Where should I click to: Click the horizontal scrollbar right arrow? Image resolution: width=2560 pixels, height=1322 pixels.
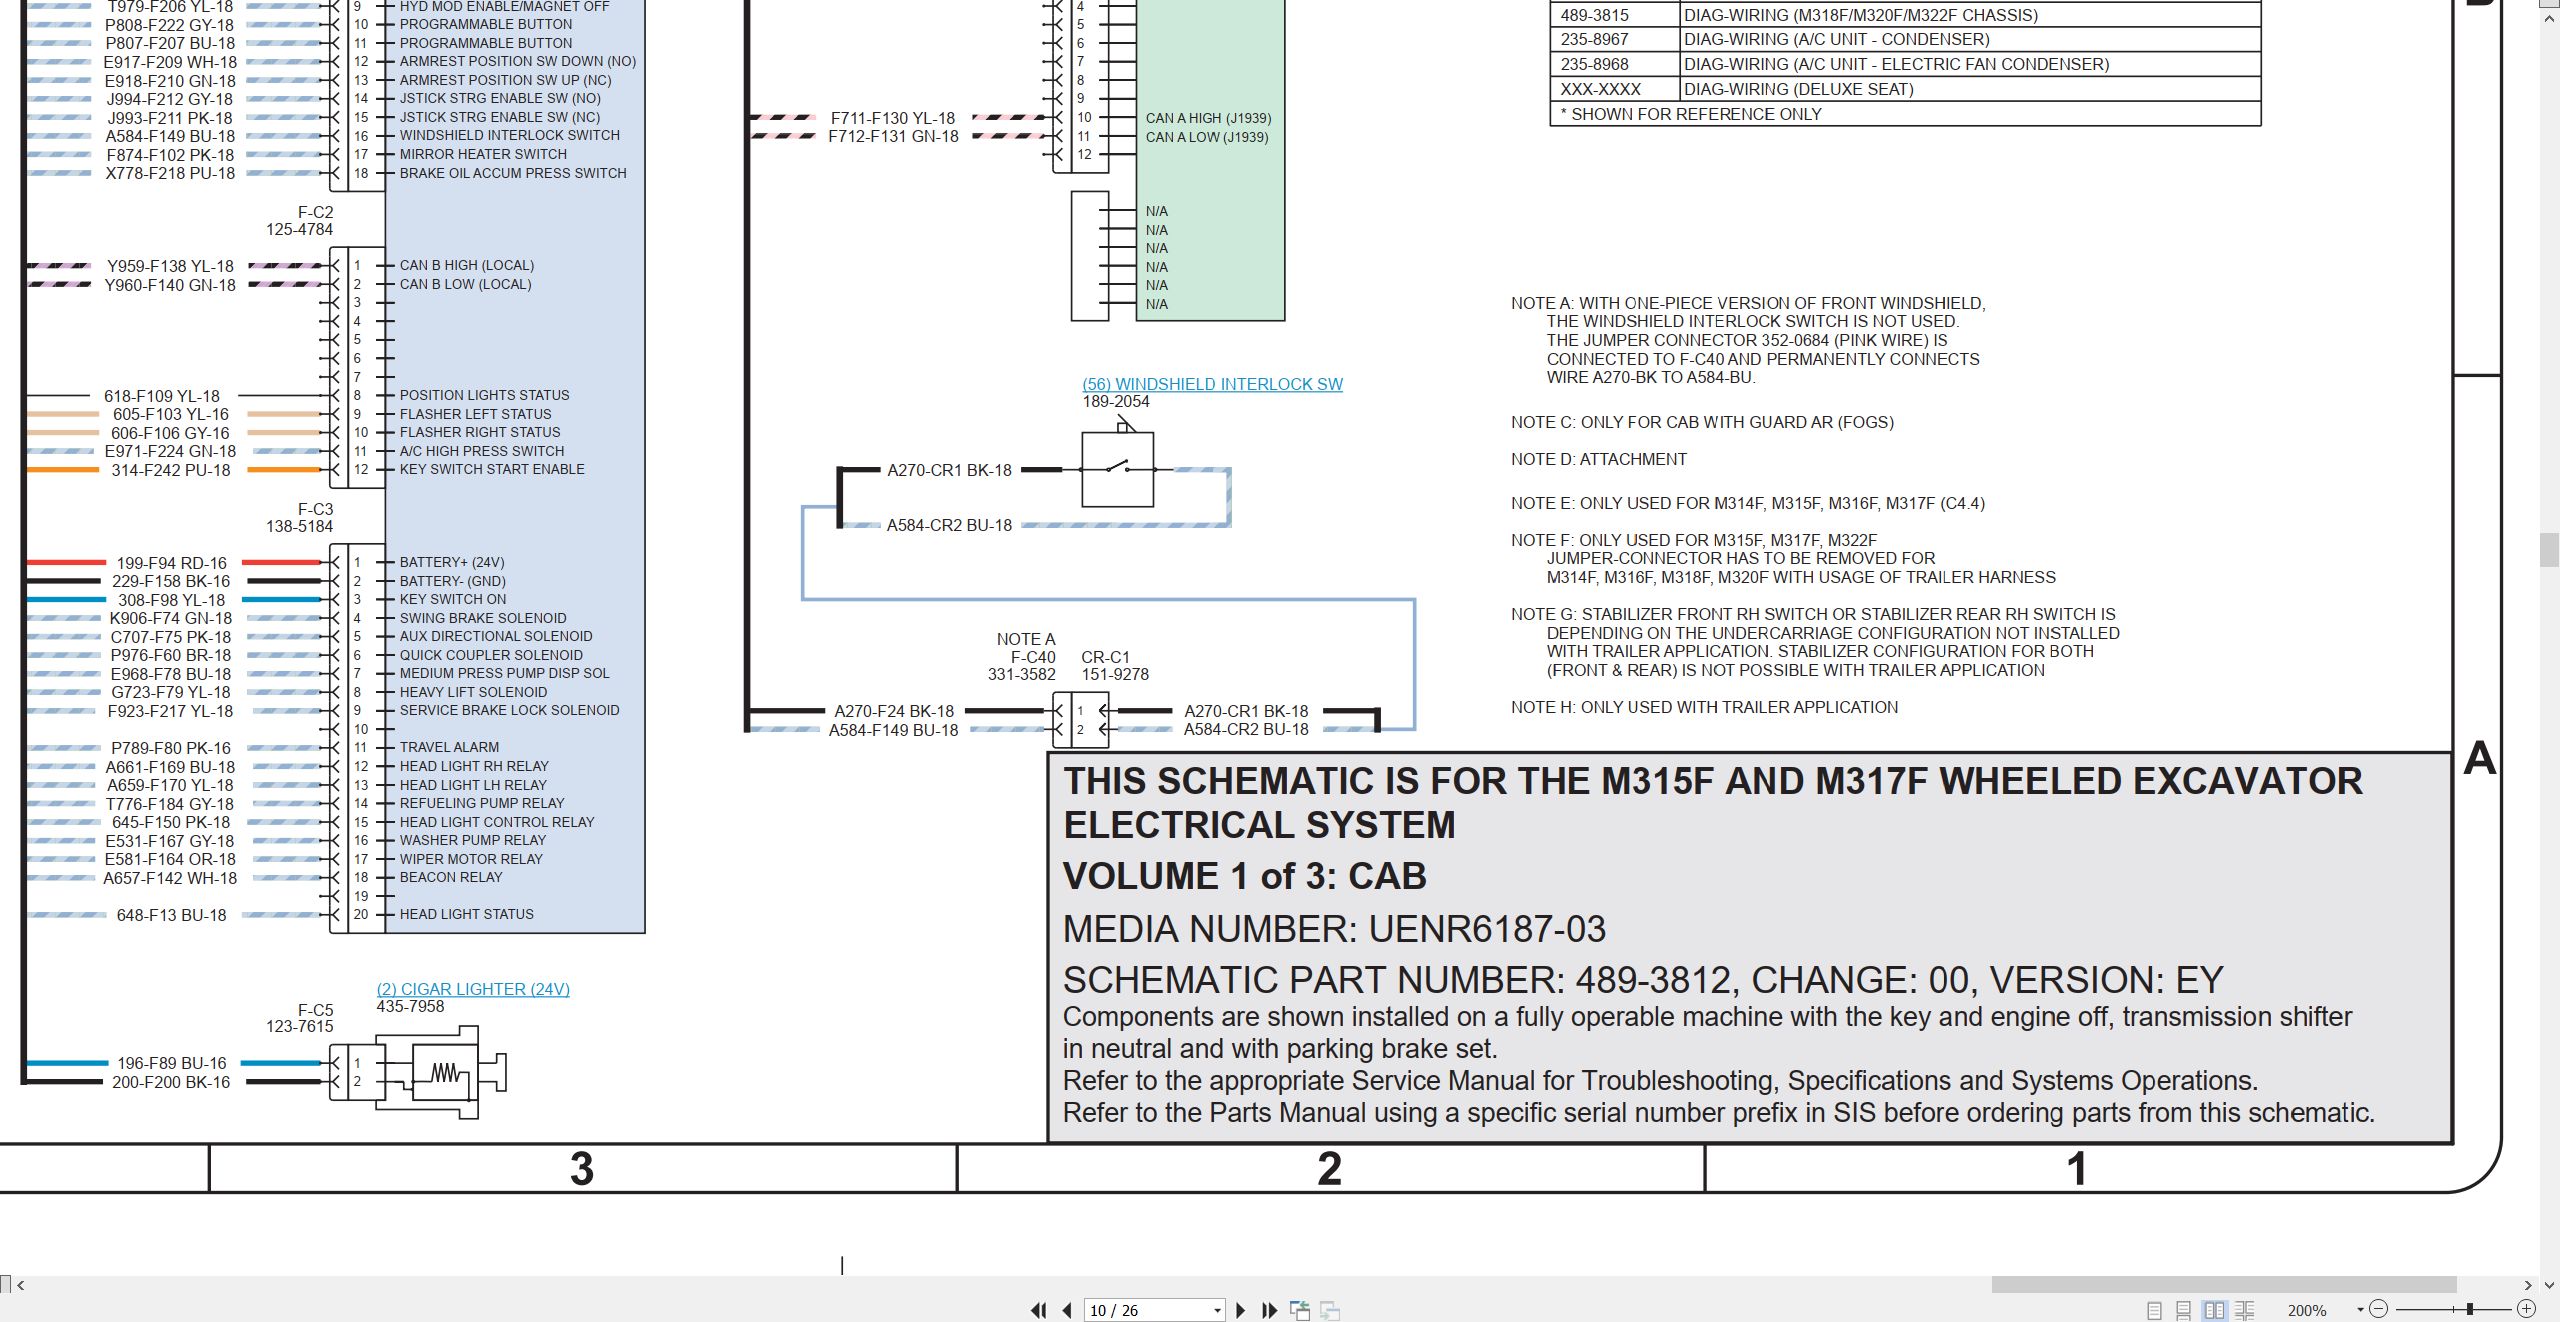[2528, 1285]
